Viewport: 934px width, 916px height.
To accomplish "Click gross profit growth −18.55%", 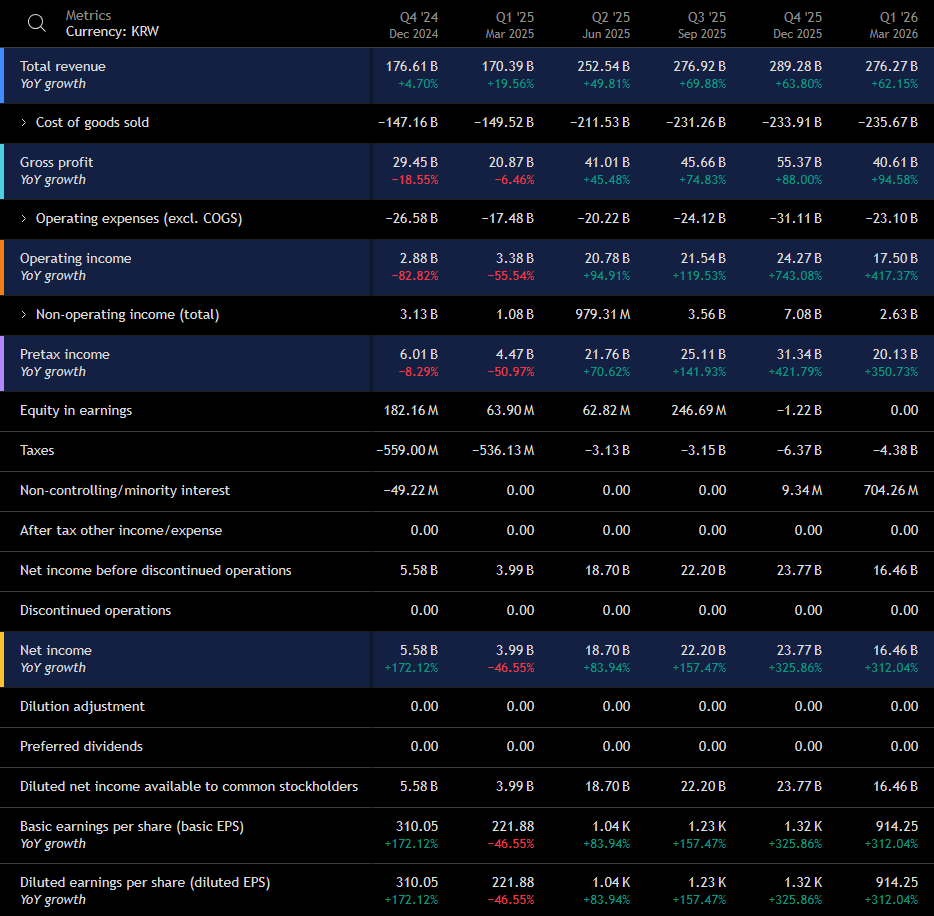I will pyautogui.click(x=415, y=180).
